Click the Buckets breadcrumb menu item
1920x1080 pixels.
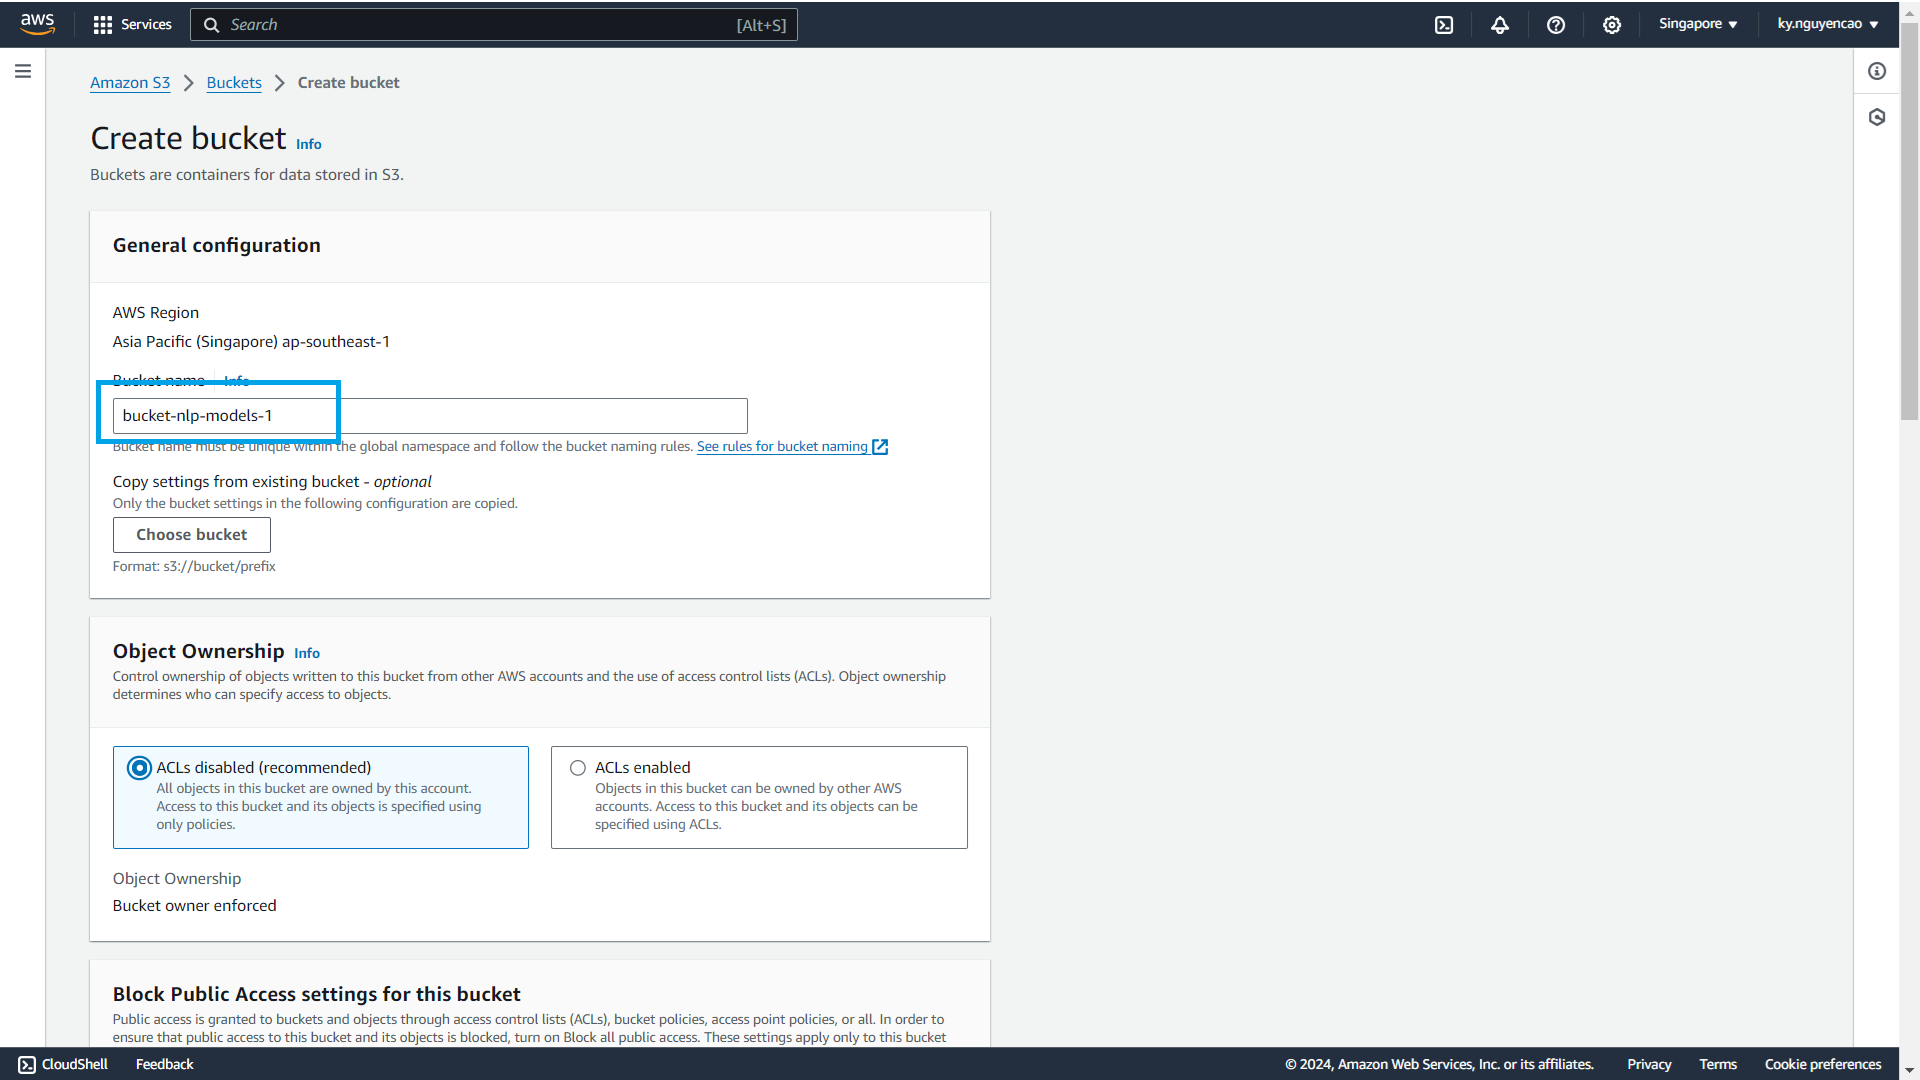click(233, 82)
